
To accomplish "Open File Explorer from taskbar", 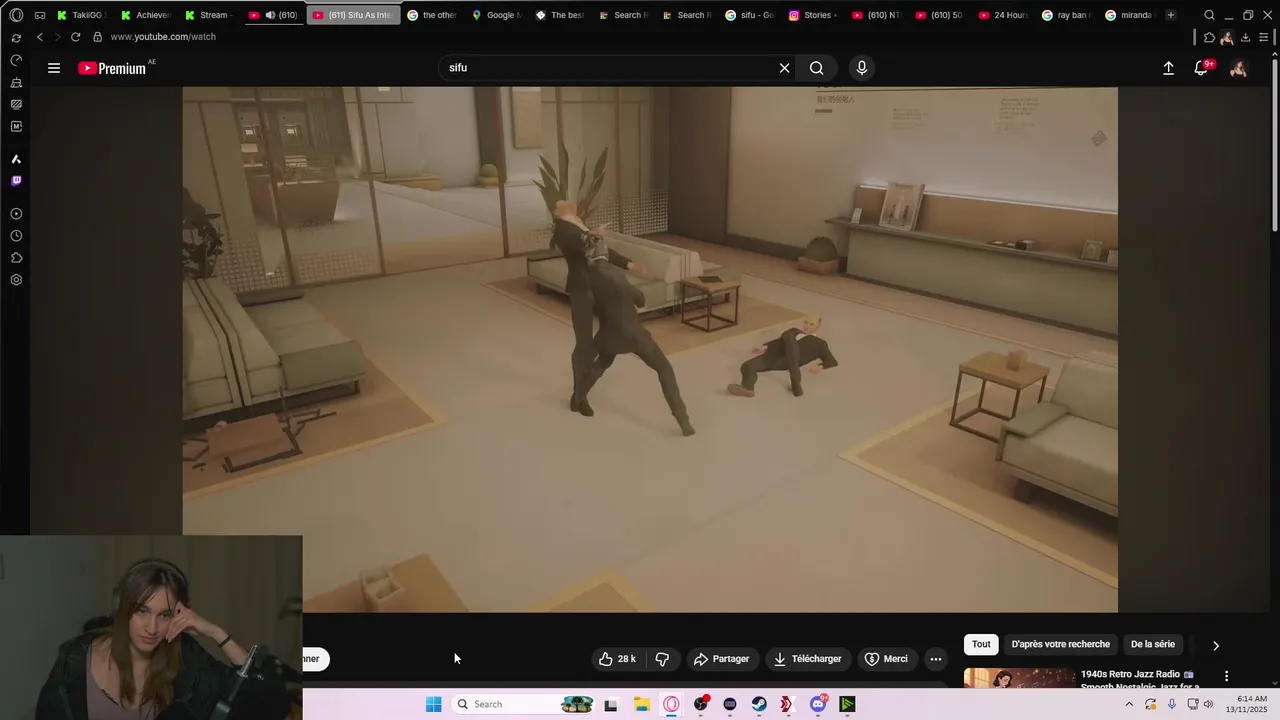I will pos(641,704).
